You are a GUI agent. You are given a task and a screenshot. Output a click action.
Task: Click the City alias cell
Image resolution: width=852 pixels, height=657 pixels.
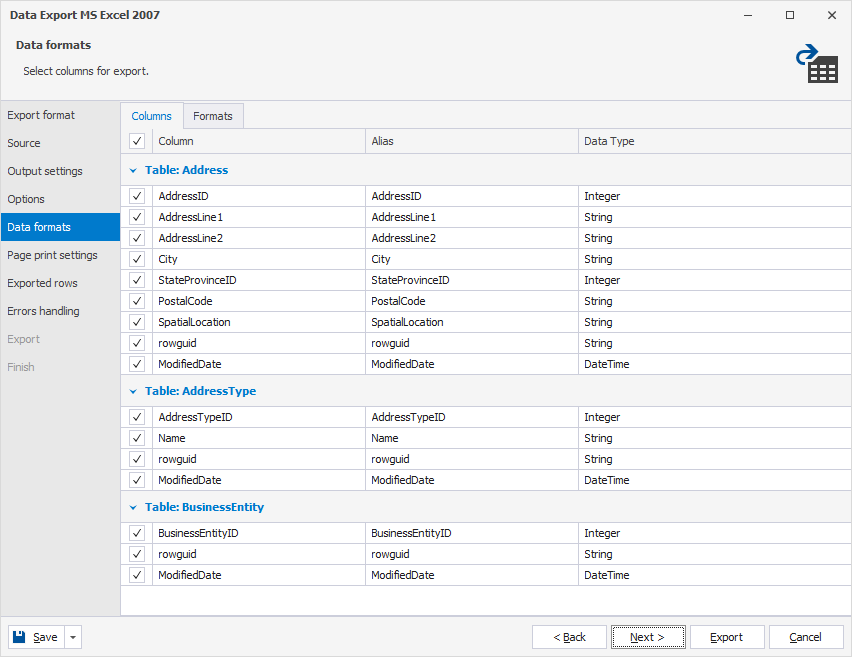pyautogui.click(x=472, y=259)
